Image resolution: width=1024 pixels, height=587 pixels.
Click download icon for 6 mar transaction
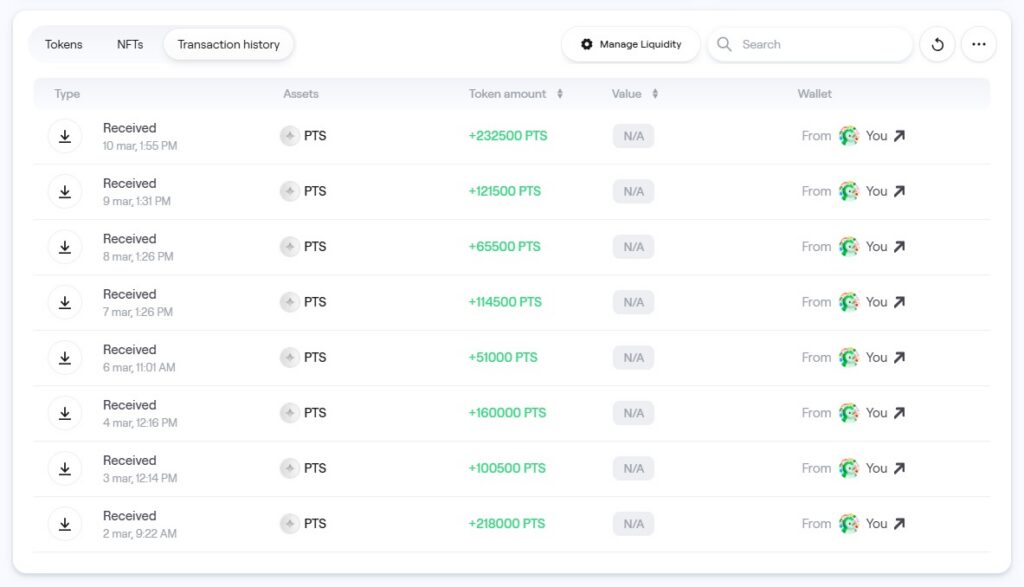click(65, 357)
